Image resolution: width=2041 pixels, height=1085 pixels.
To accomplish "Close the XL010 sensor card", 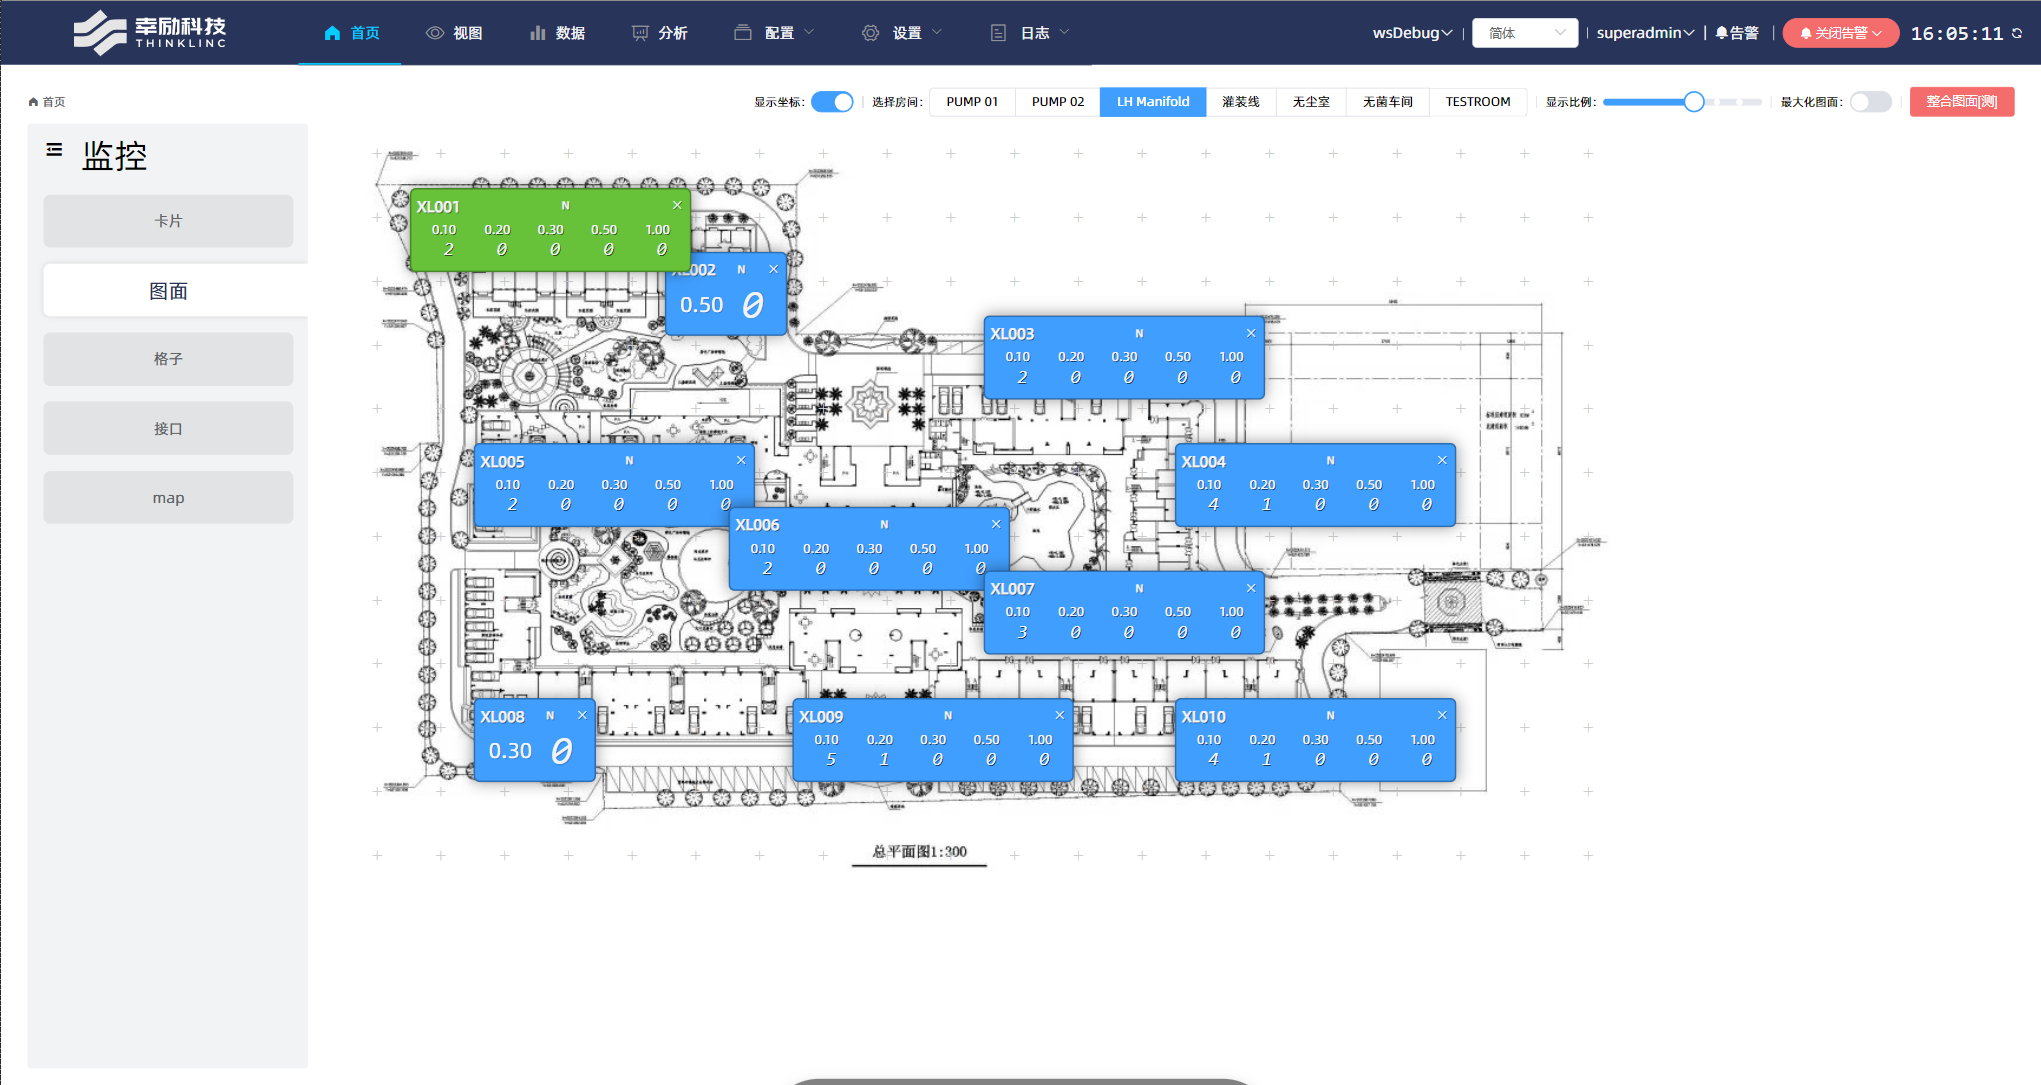I will click(x=1442, y=715).
